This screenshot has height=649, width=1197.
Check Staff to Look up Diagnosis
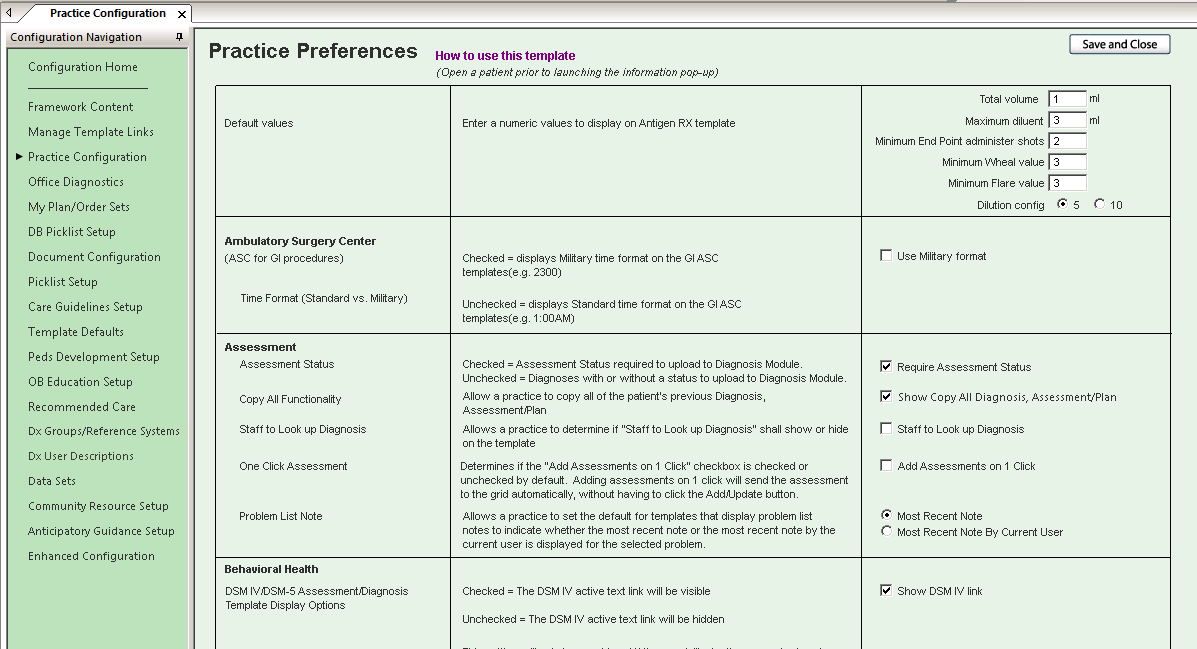[x=886, y=428]
